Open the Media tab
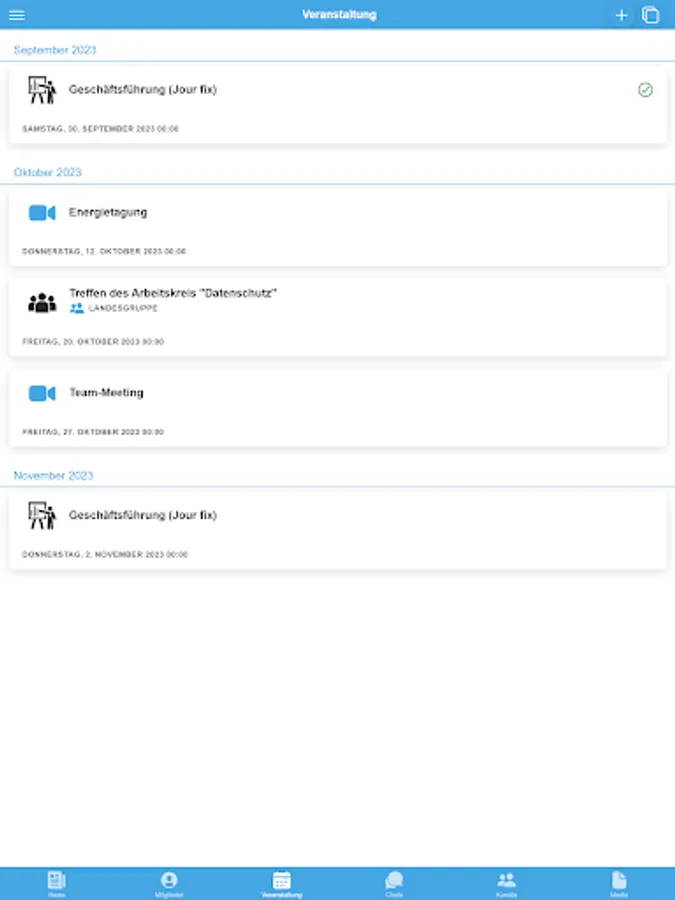 coord(619,884)
